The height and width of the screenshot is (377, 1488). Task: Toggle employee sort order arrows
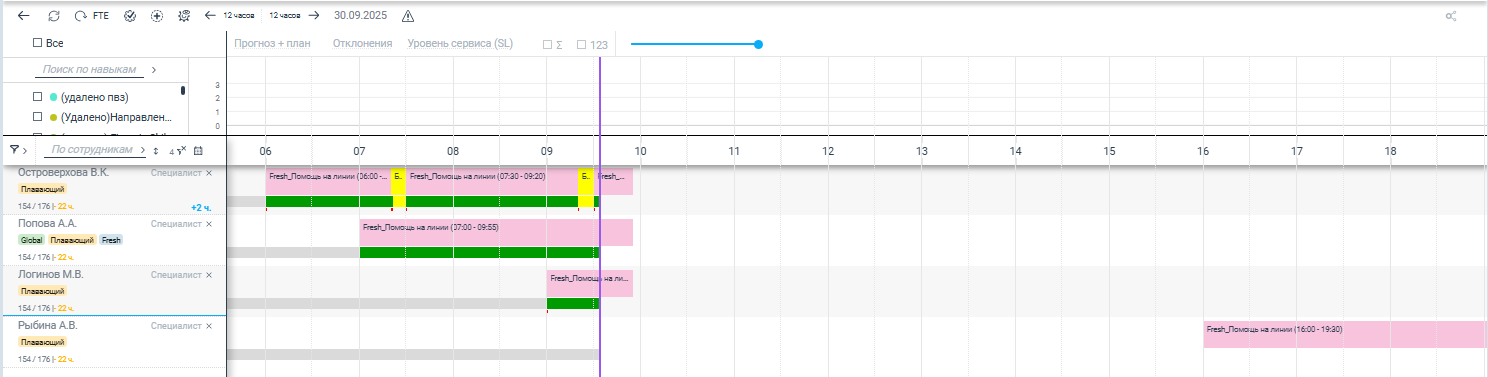point(155,151)
